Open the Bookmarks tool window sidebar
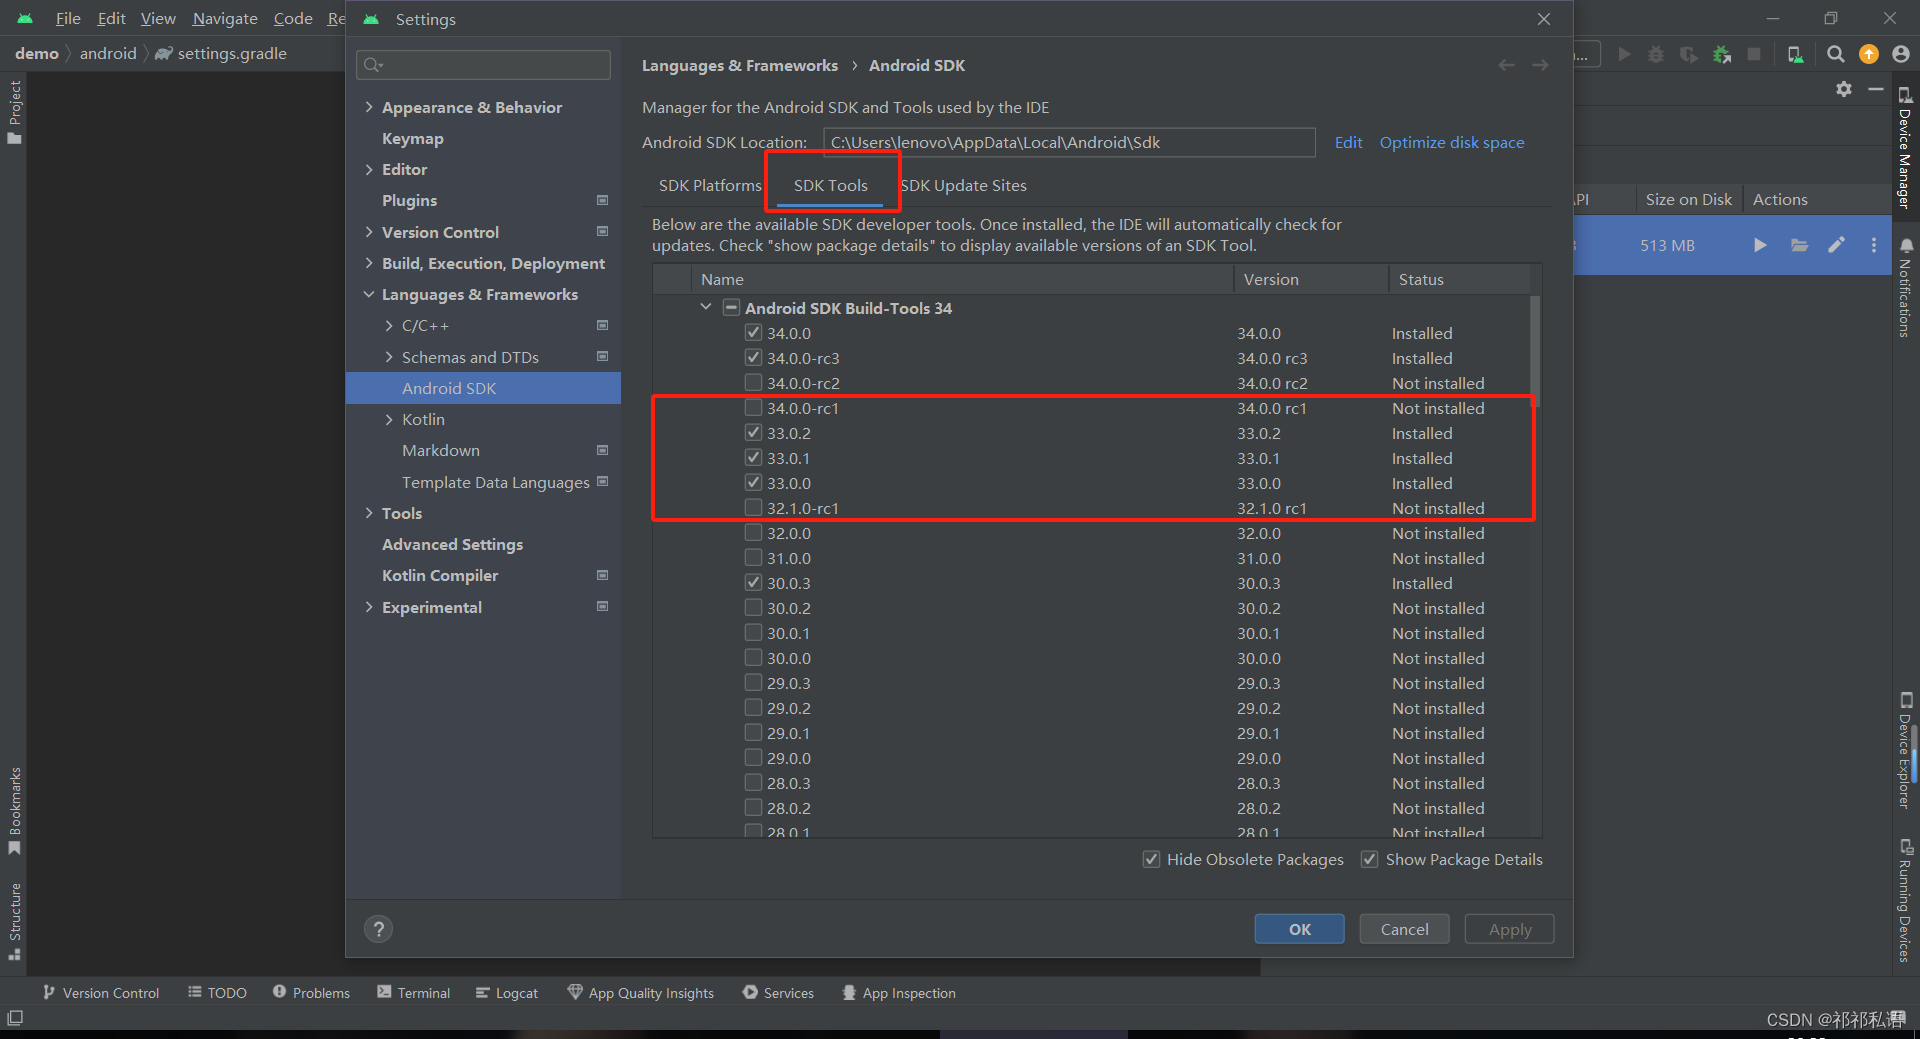 [x=14, y=811]
